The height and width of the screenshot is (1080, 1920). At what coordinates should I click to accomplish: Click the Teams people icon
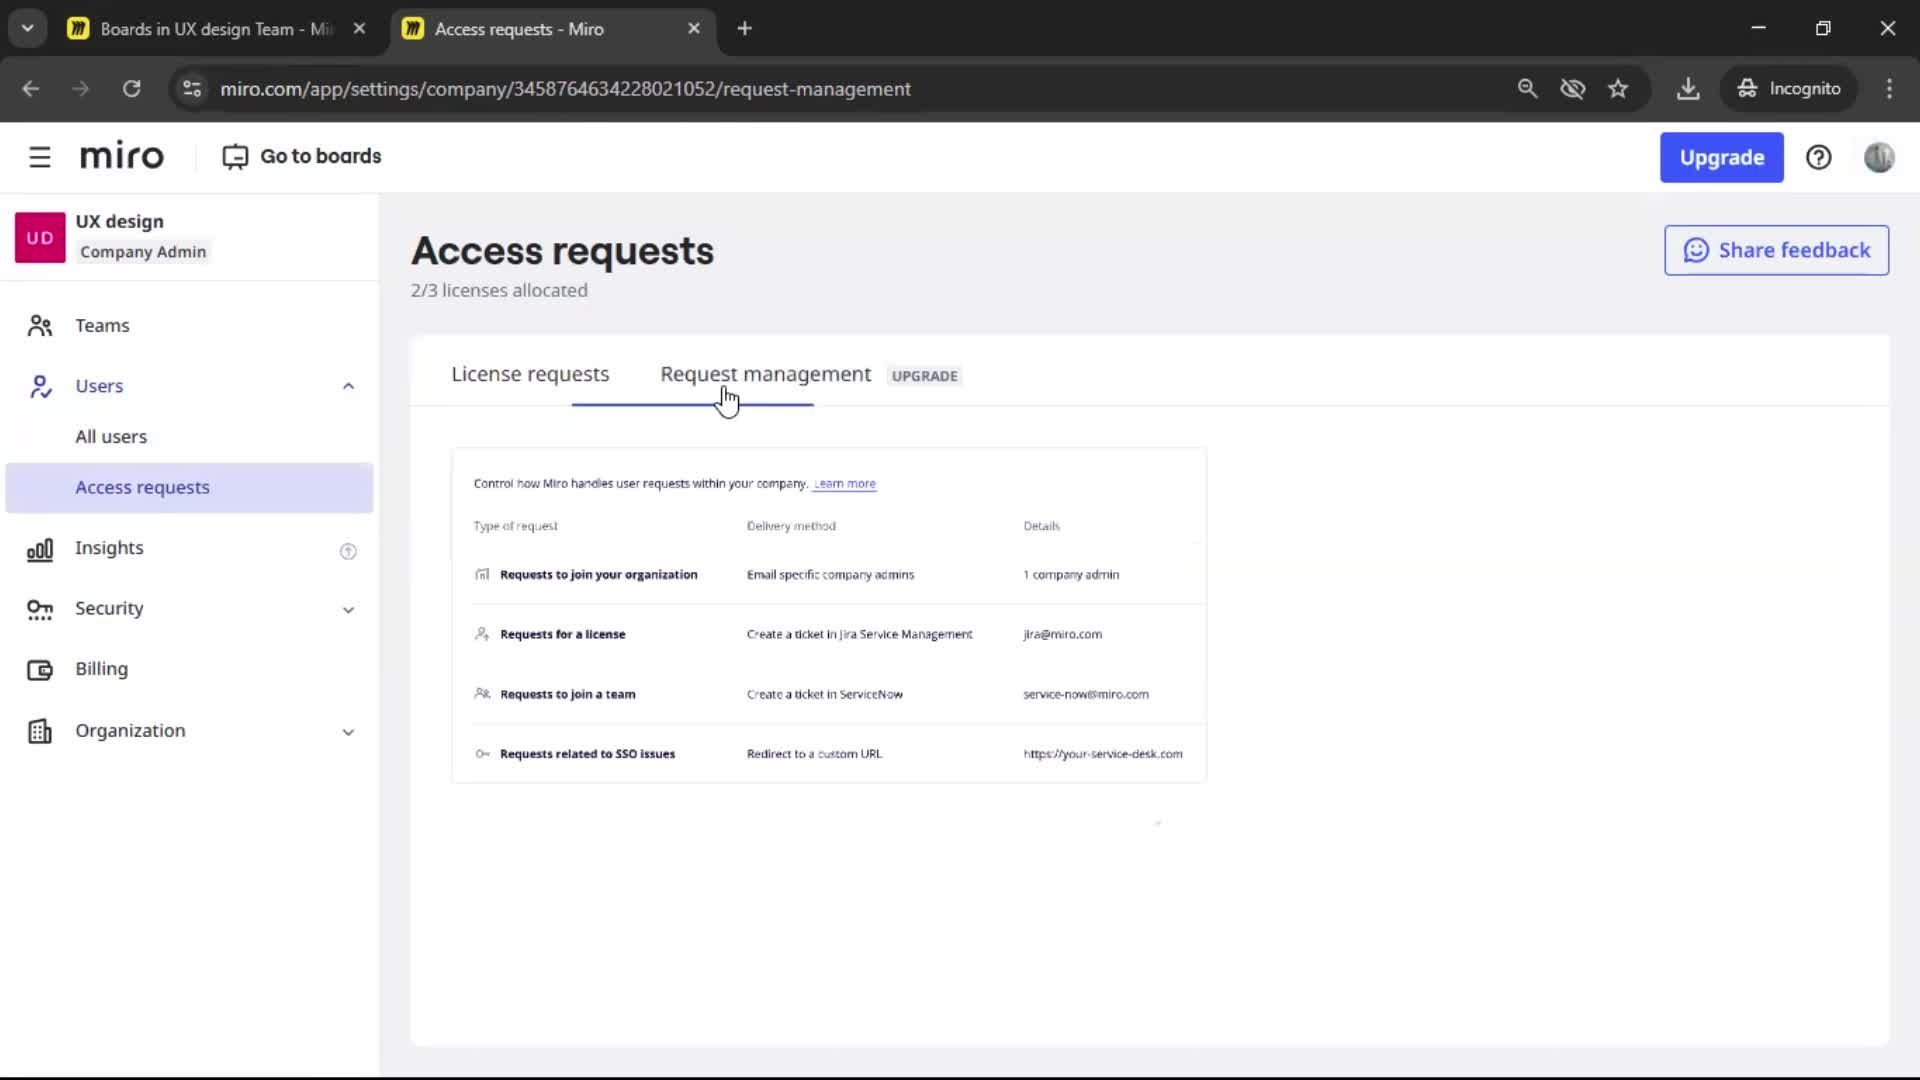(x=40, y=325)
